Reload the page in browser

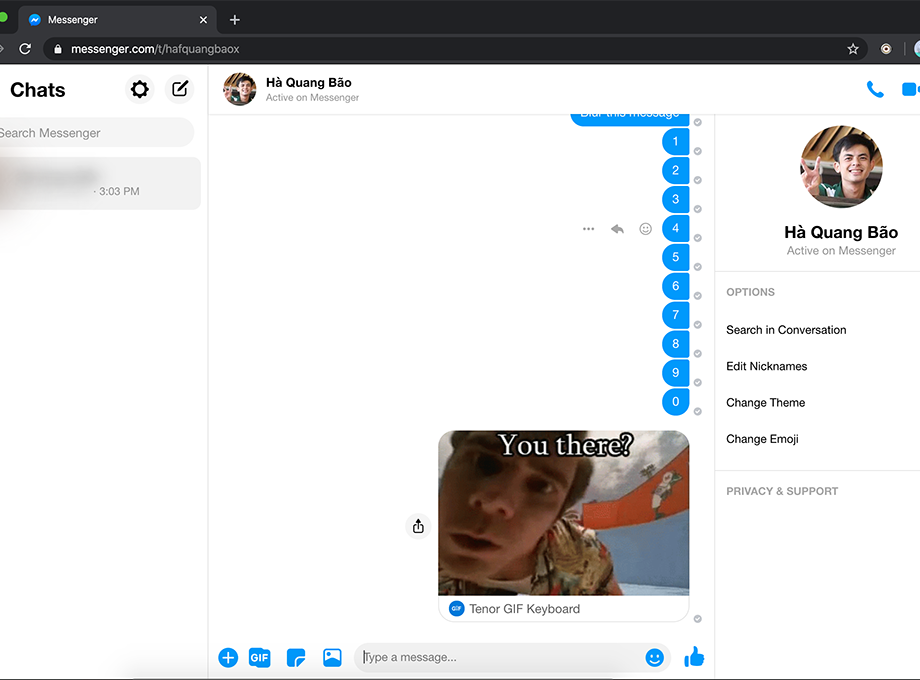25,49
